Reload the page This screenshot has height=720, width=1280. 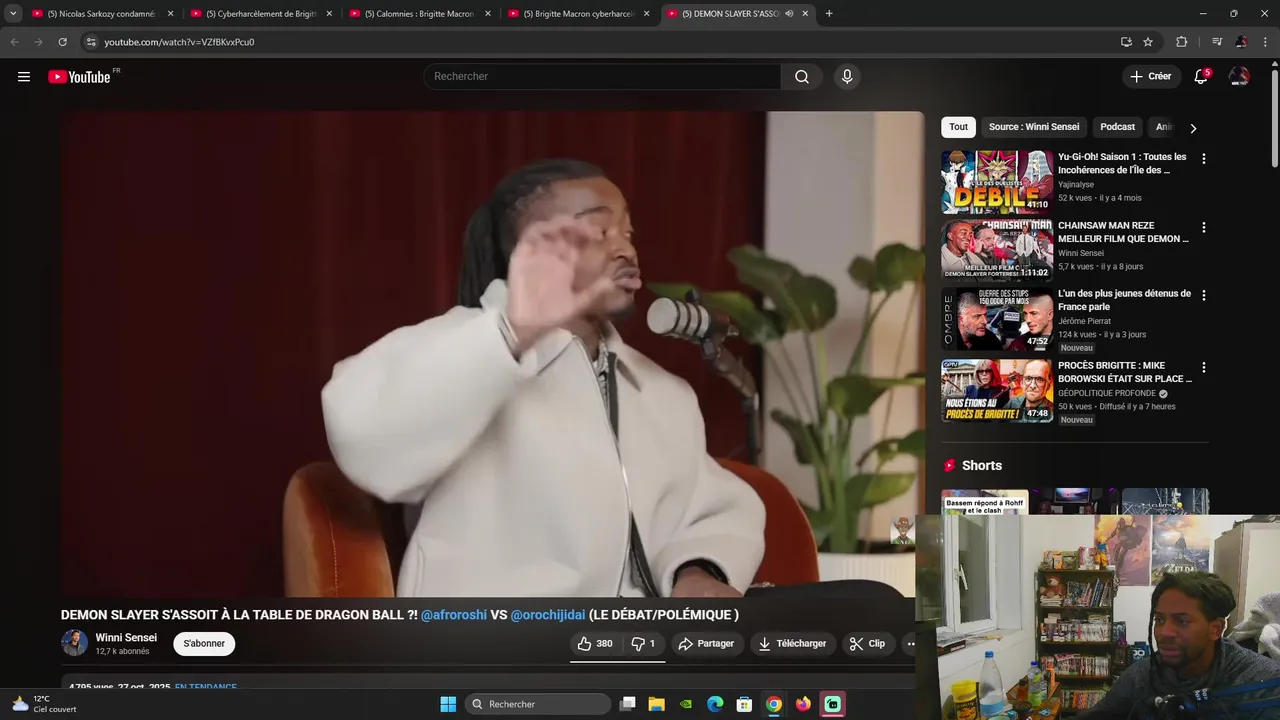coord(62,42)
